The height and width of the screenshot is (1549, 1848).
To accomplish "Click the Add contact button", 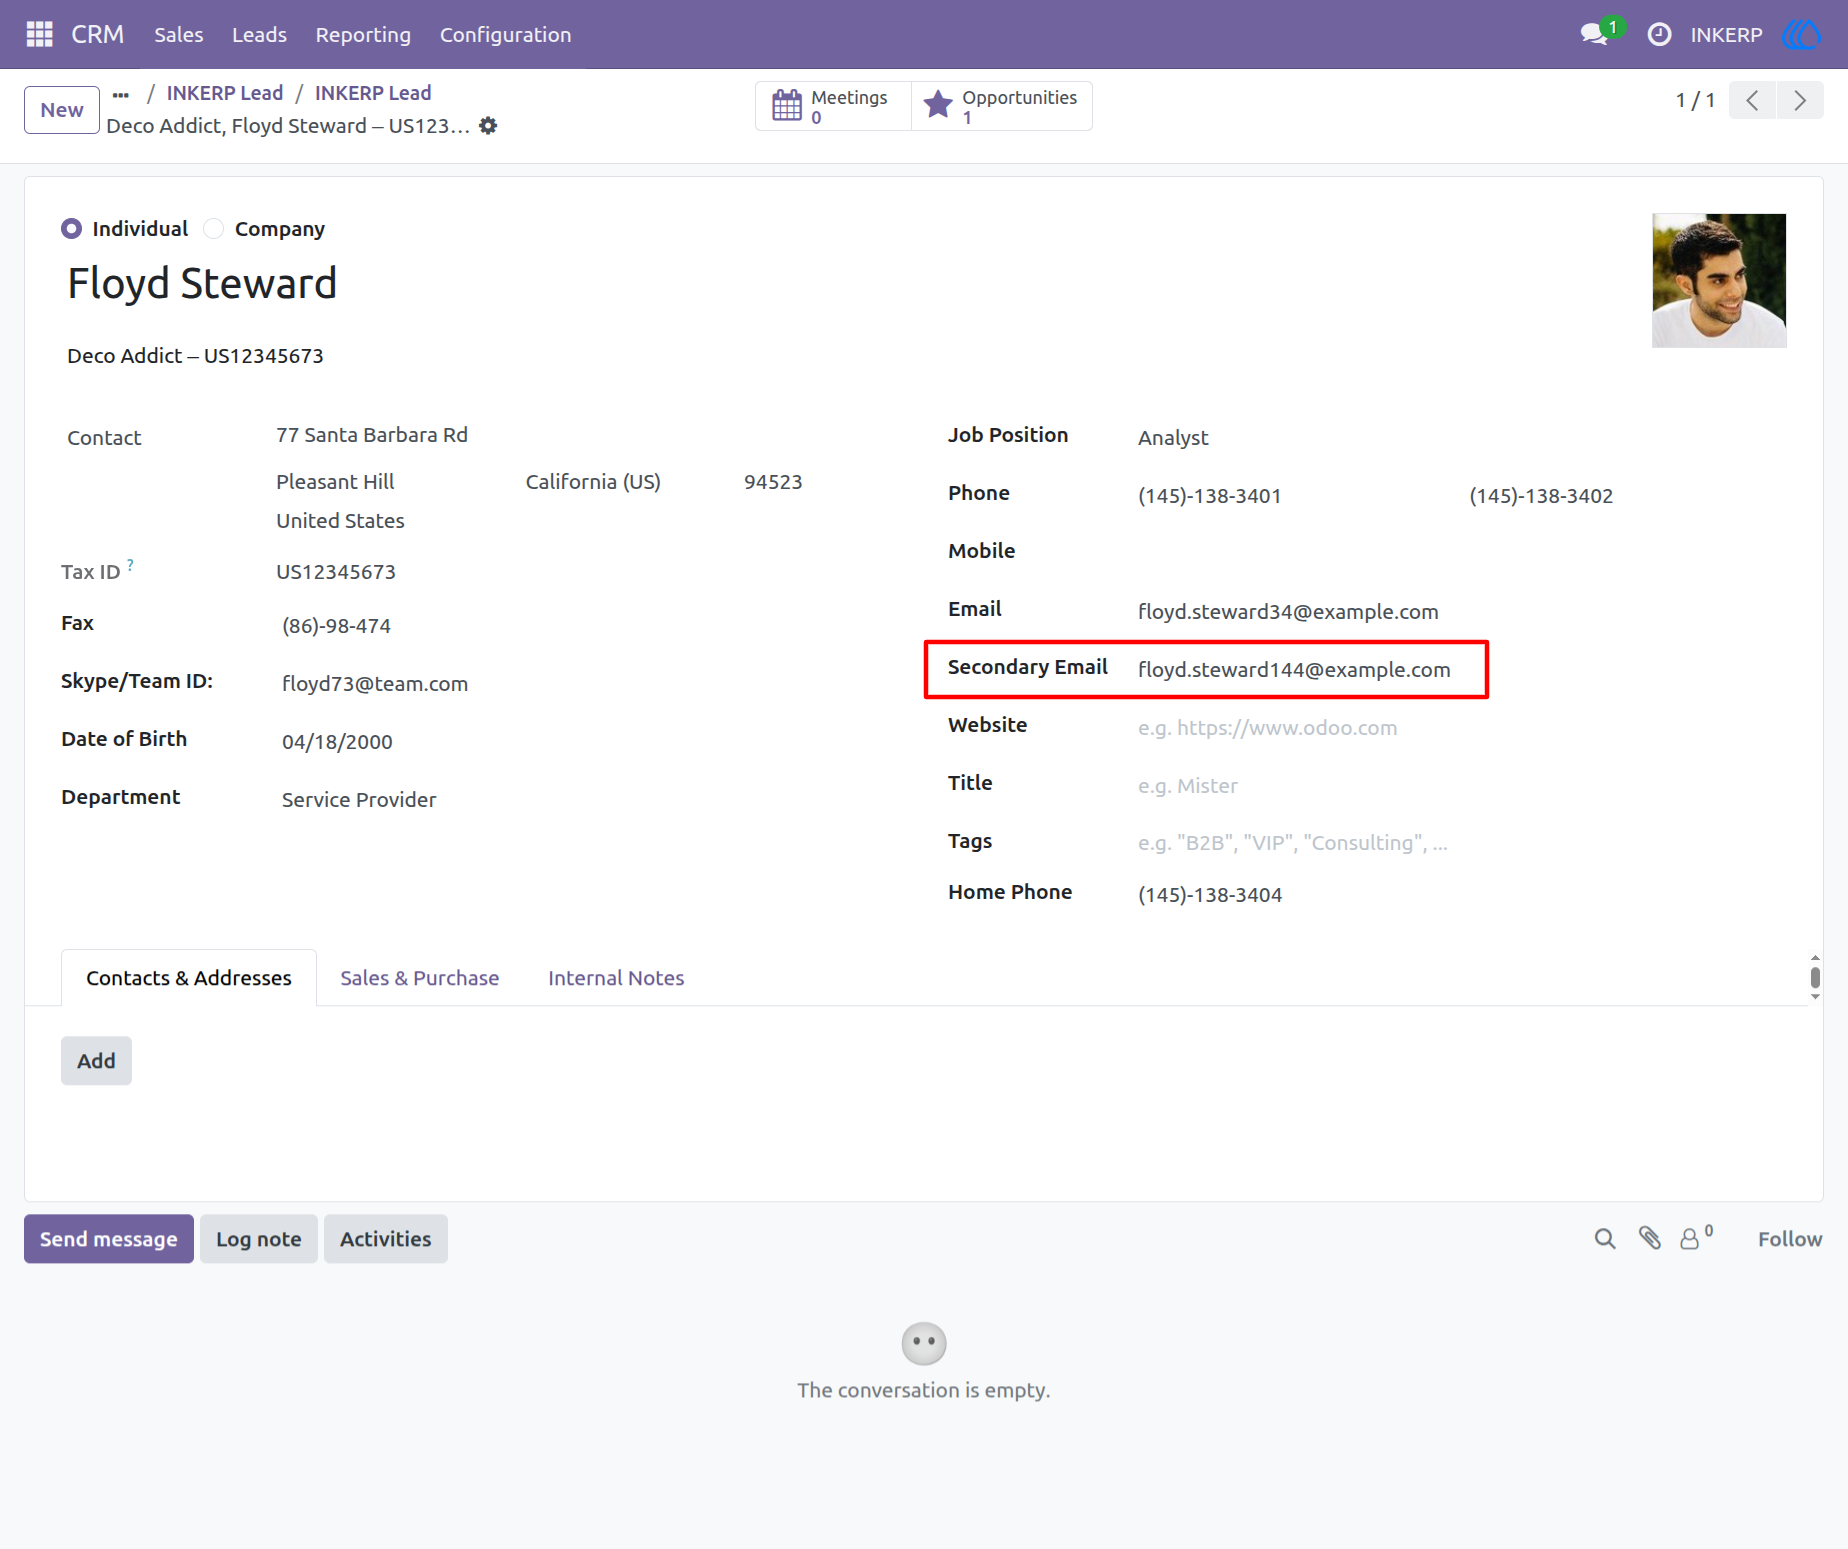I will tap(96, 1061).
